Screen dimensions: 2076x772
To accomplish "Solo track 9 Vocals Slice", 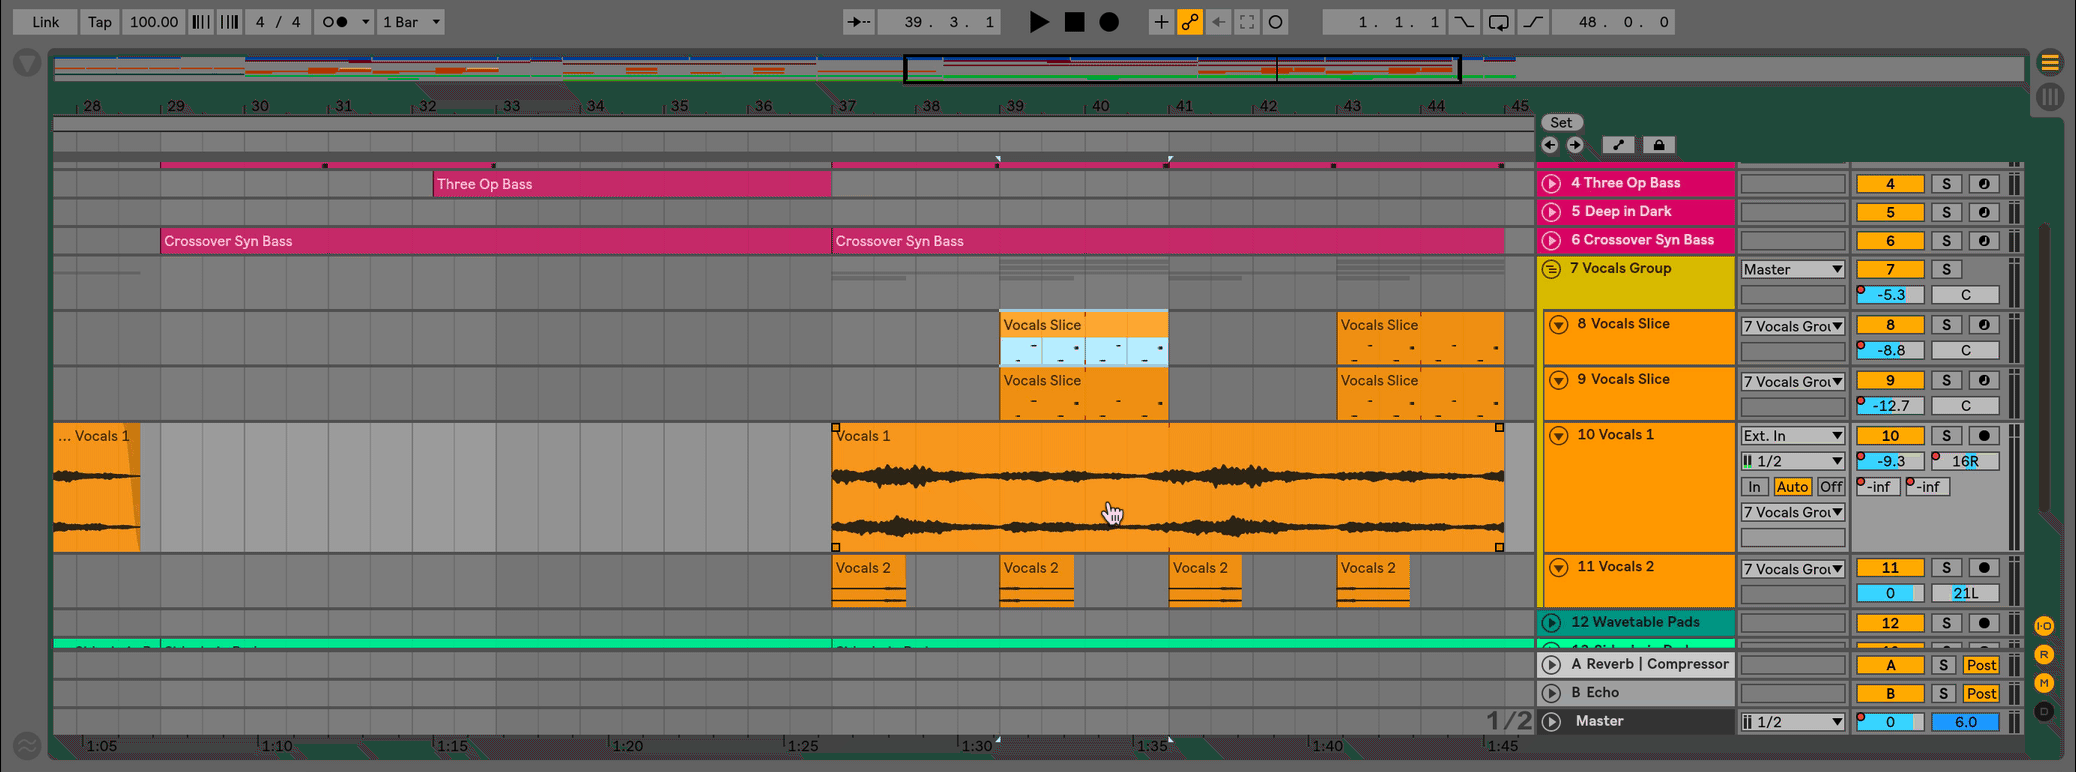I will coord(1946,380).
